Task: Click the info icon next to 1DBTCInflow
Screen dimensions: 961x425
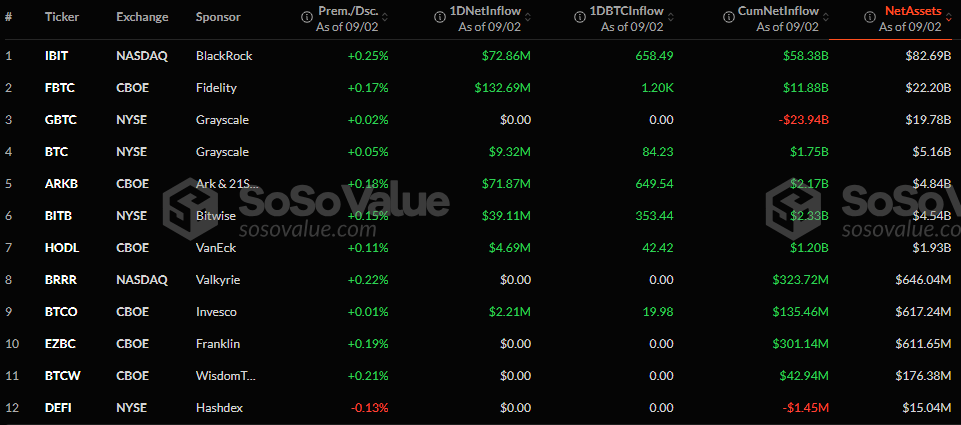Action: 581,12
